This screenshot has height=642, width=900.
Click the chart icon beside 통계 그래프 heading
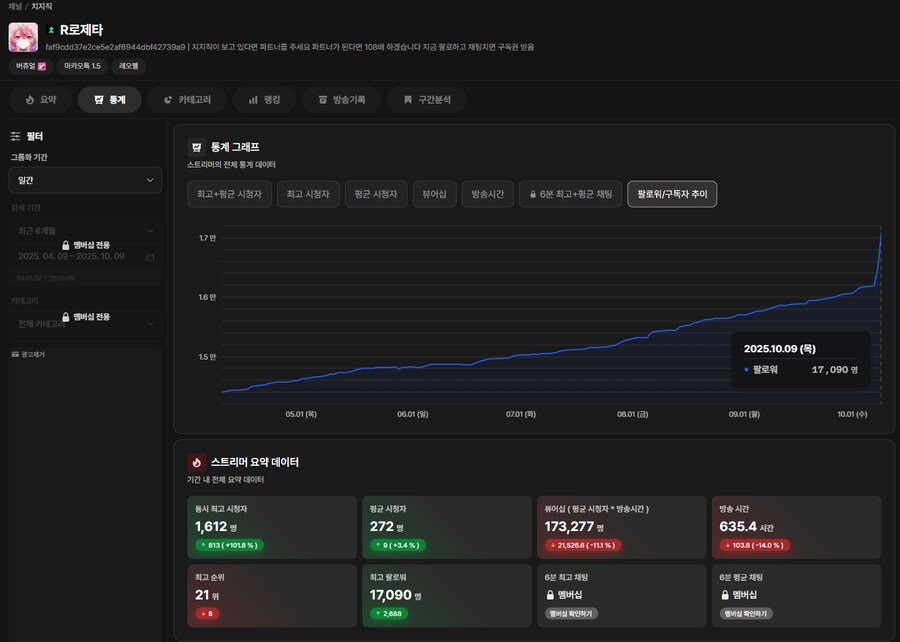click(x=197, y=147)
